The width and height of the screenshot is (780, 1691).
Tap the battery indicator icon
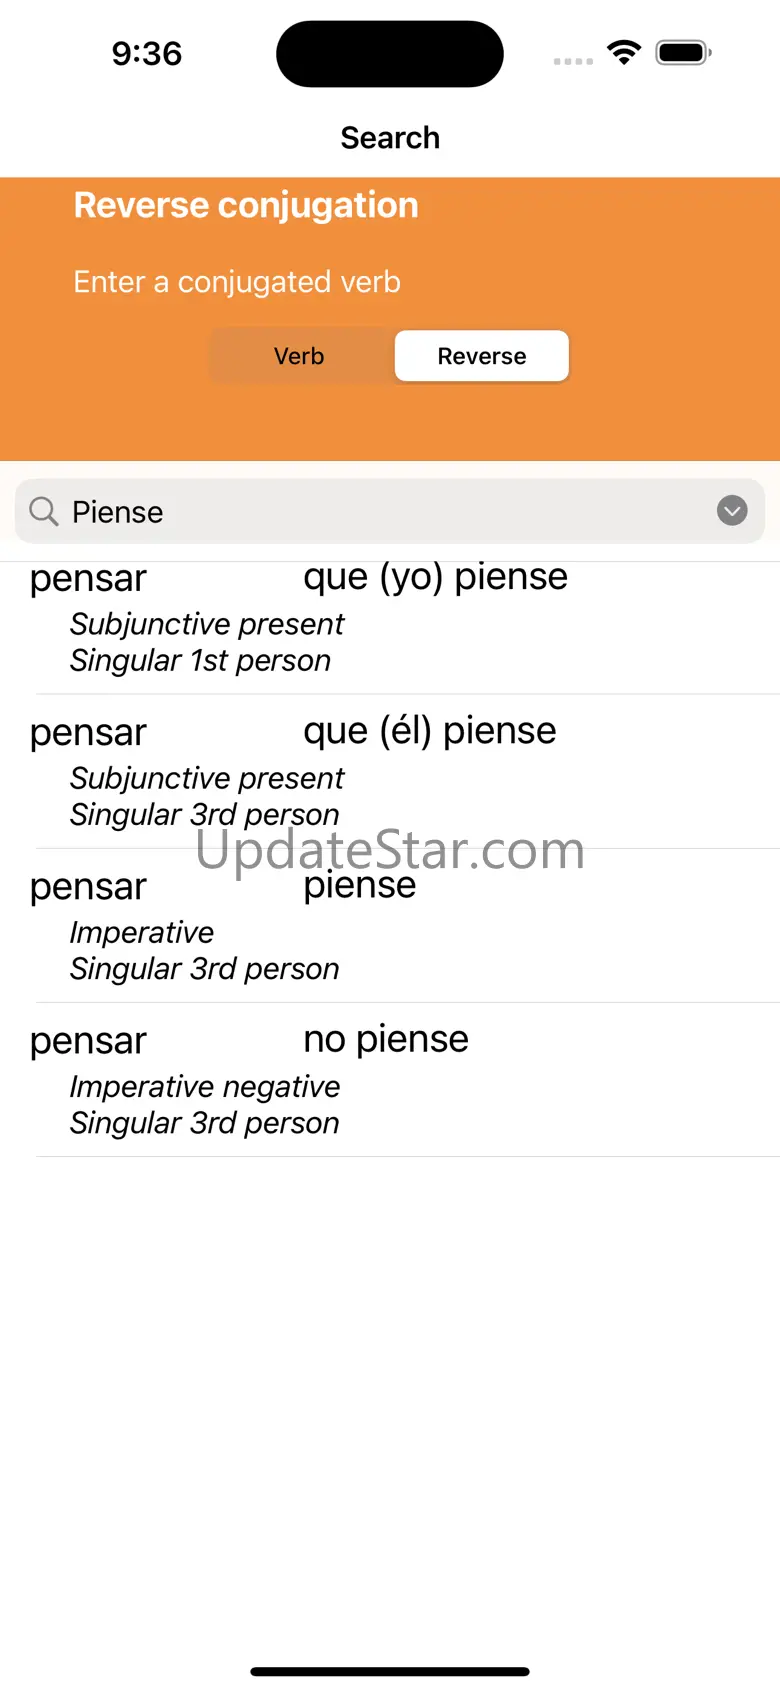pyautogui.click(x=683, y=53)
